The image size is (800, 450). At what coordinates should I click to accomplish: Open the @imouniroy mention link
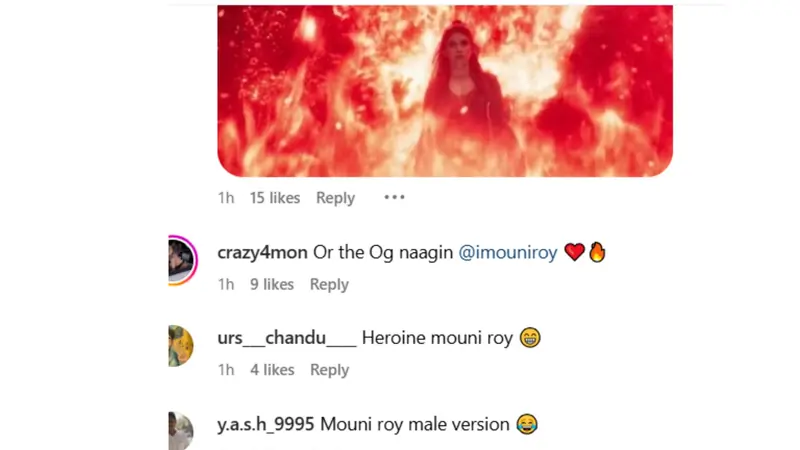click(x=508, y=253)
